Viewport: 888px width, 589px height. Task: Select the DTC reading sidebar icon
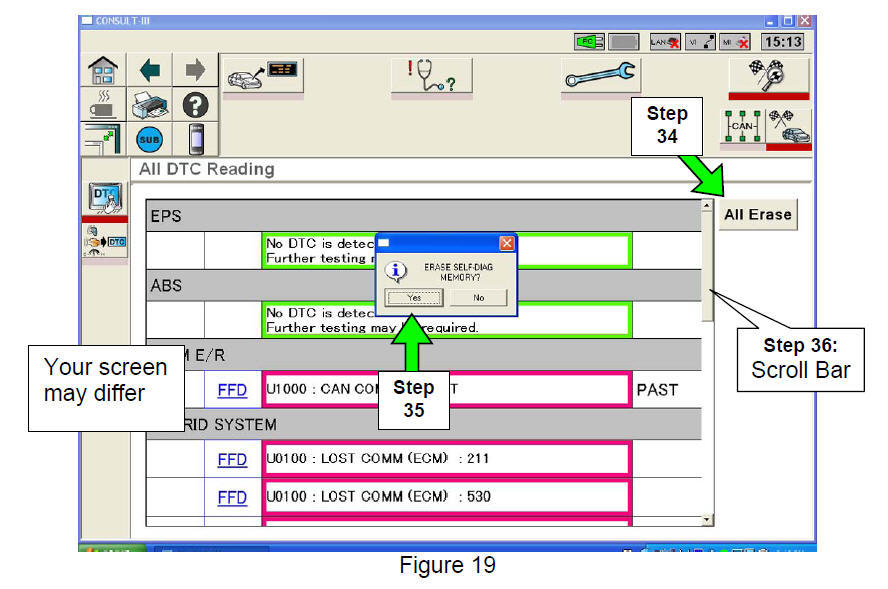click(x=105, y=198)
